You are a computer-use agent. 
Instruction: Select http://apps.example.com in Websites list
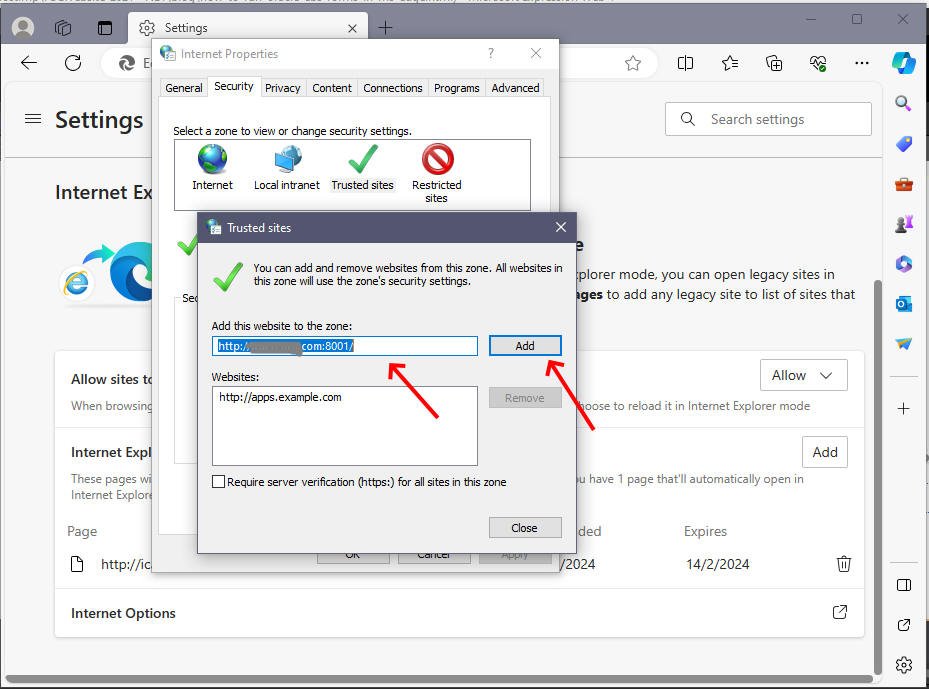[x=280, y=397]
